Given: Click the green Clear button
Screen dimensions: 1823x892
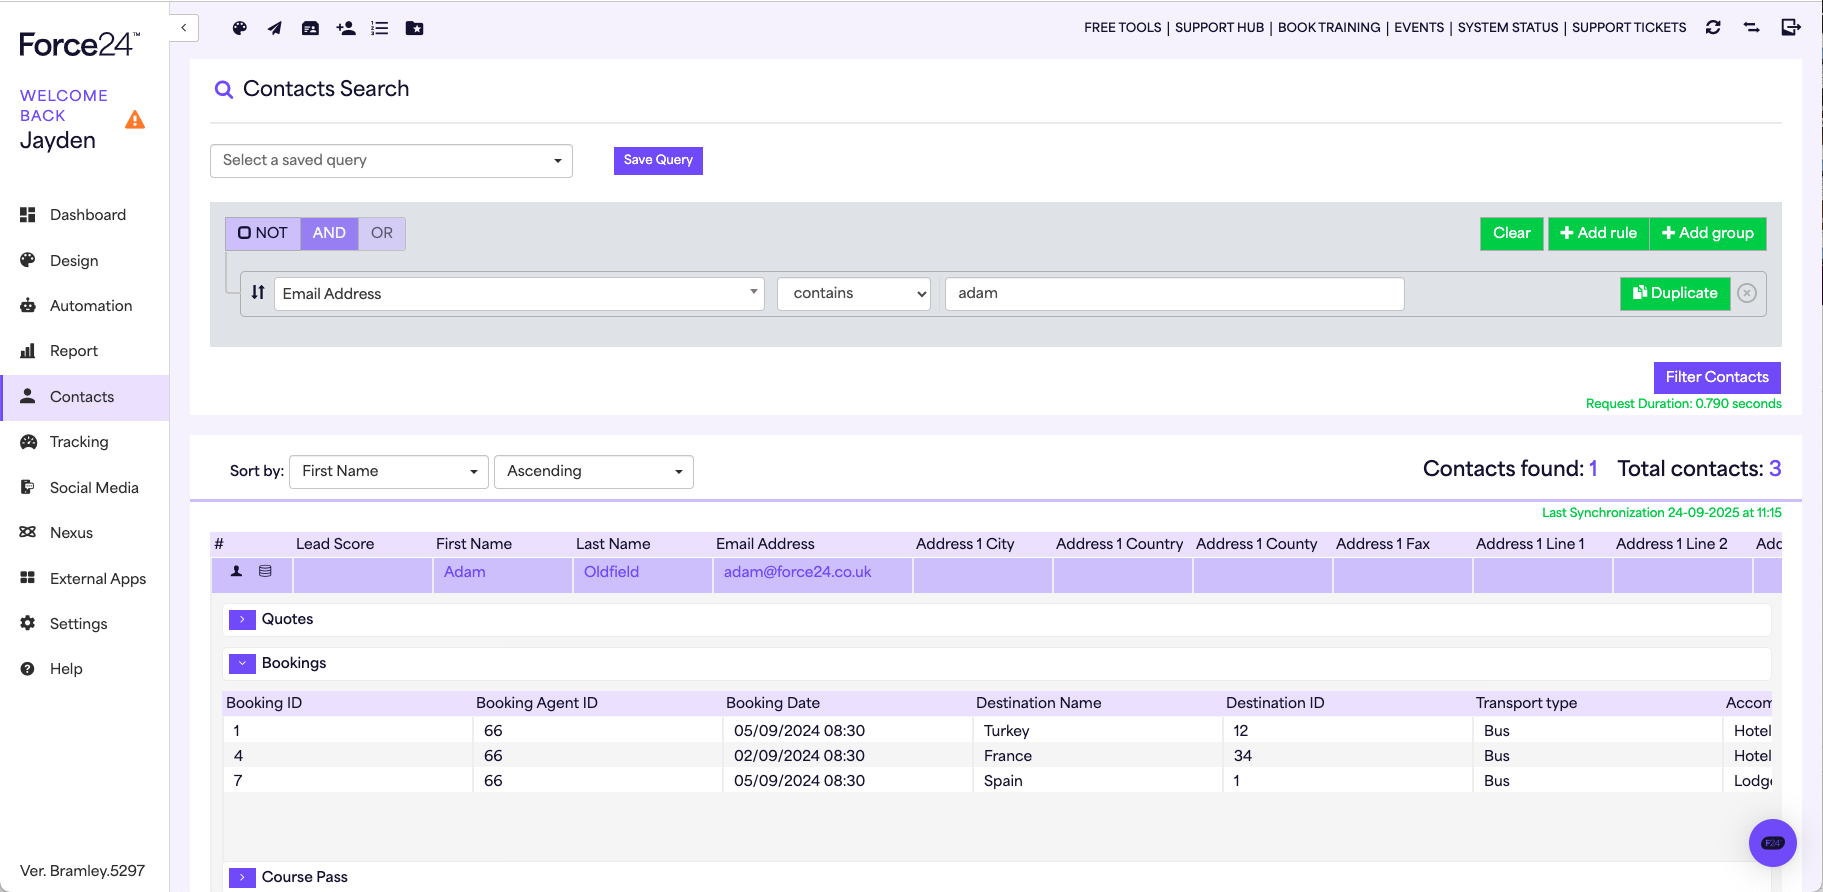Looking at the screenshot, I should click(x=1512, y=233).
